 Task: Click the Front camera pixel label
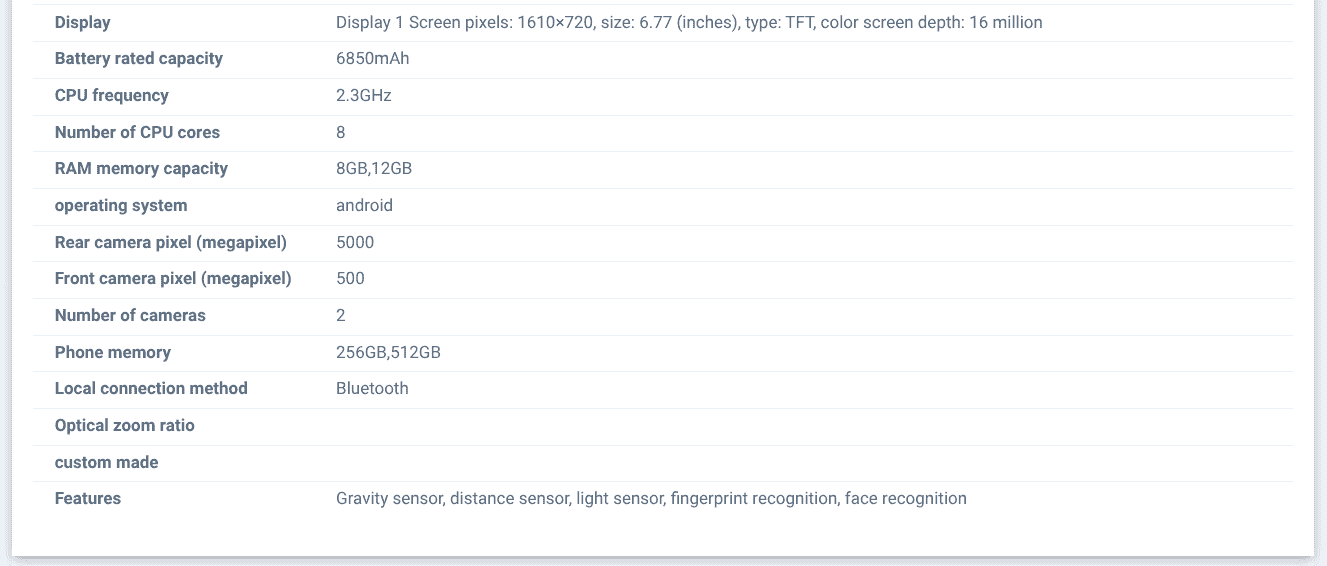173,278
